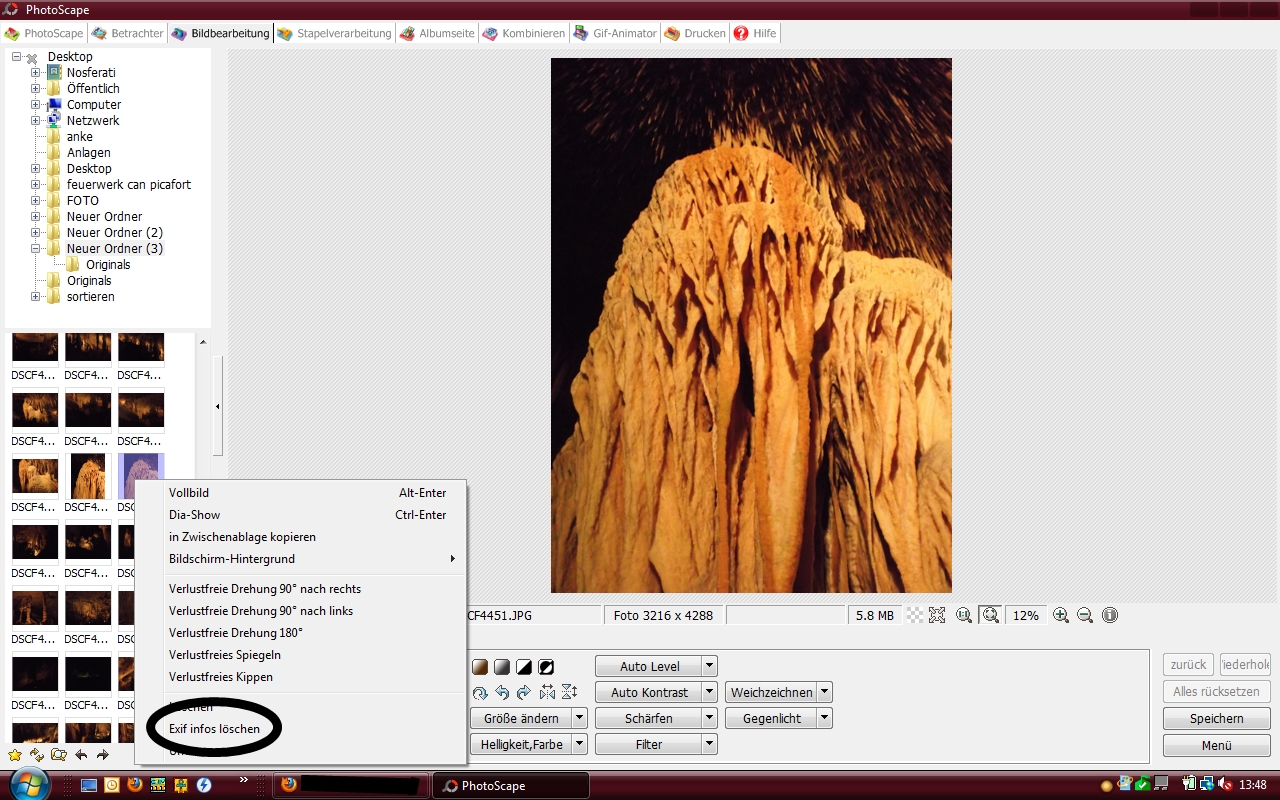
Task: Expand the FOTO folder in tree
Action: tap(36, 201)
